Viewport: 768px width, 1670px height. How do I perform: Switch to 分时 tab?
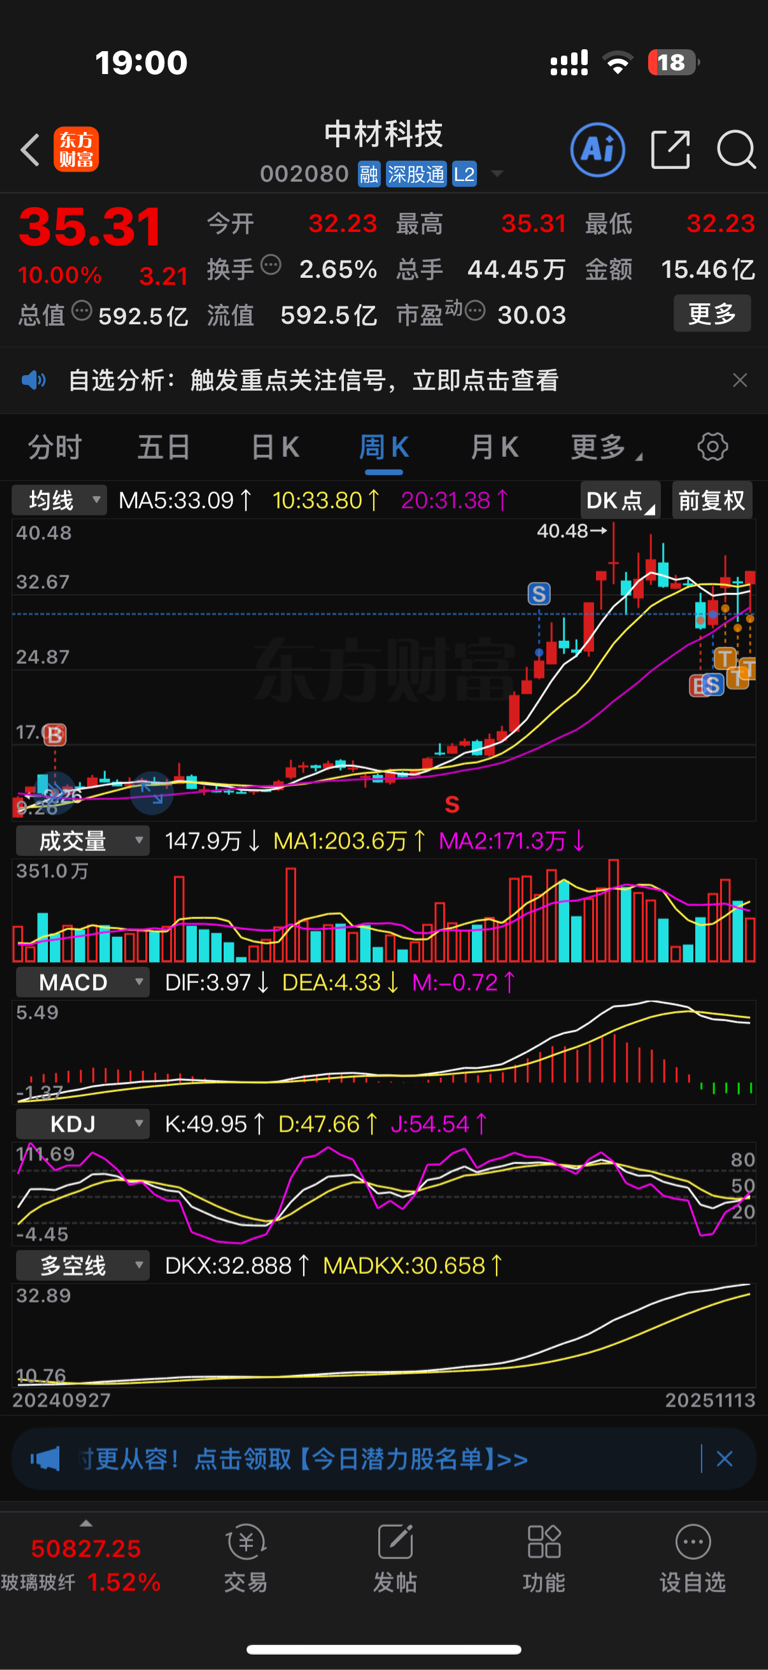55,447
